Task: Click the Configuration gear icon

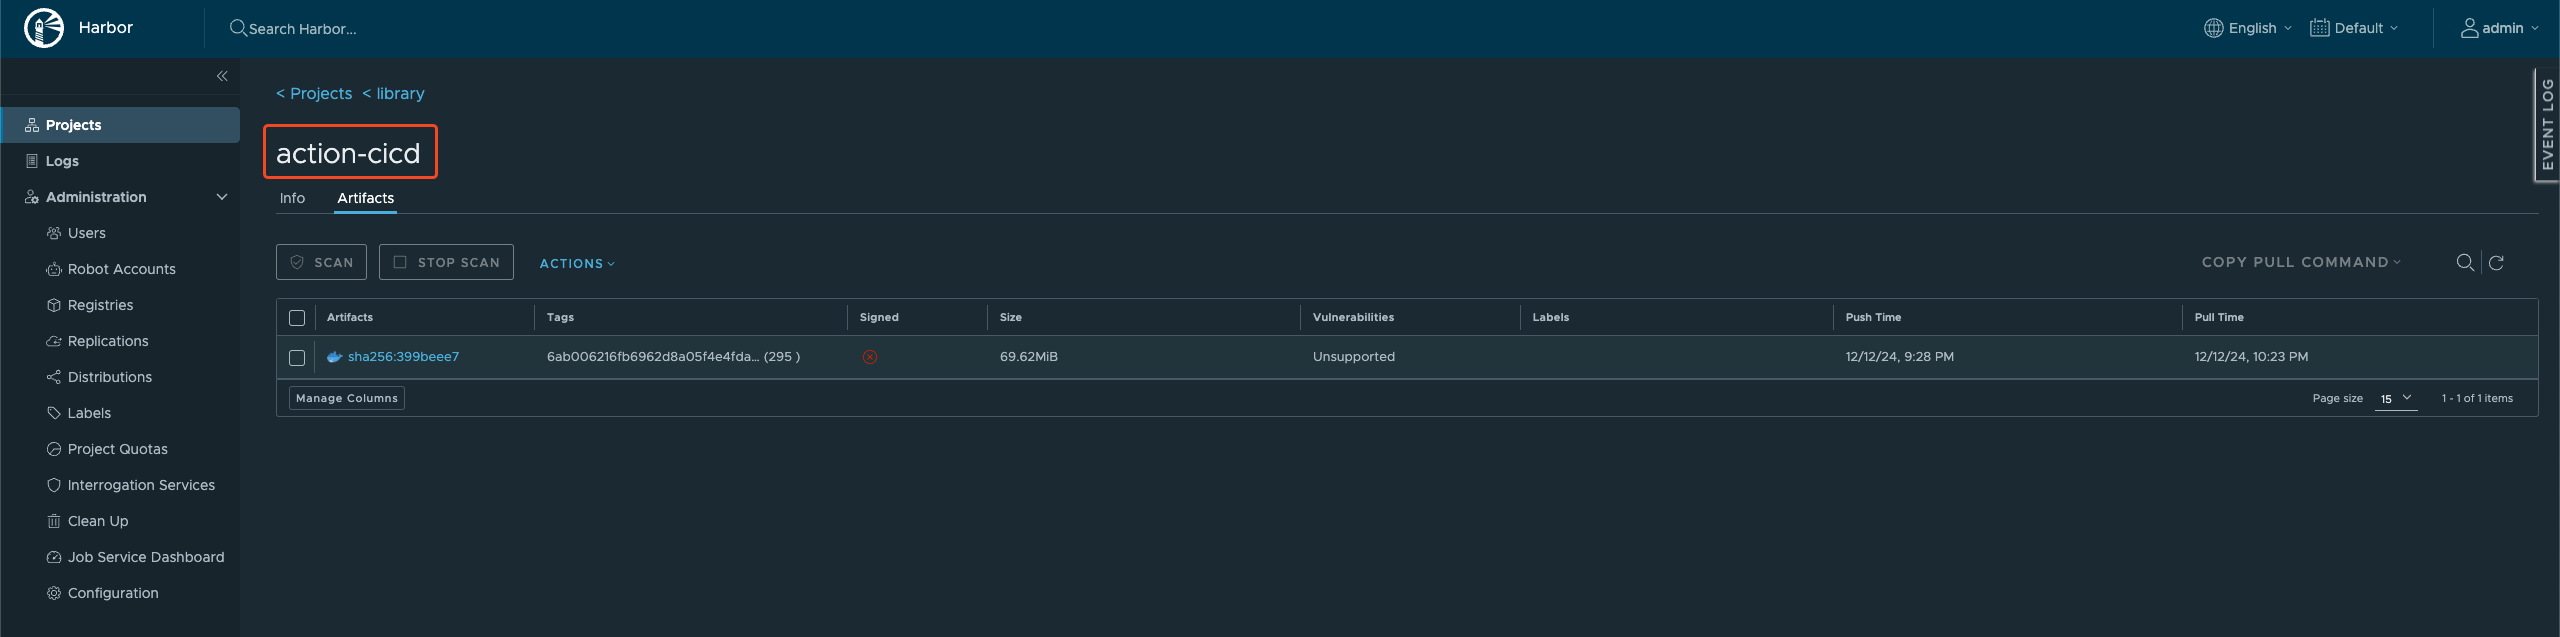Action: (x=54, y=593)
